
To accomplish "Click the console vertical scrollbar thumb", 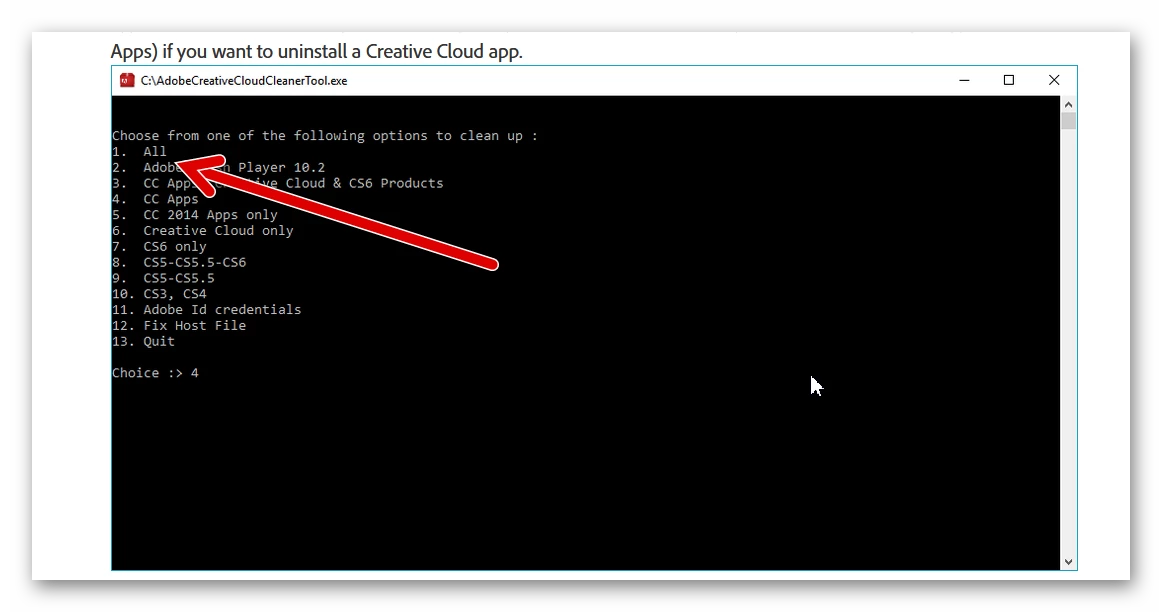I will point(1068,122).
